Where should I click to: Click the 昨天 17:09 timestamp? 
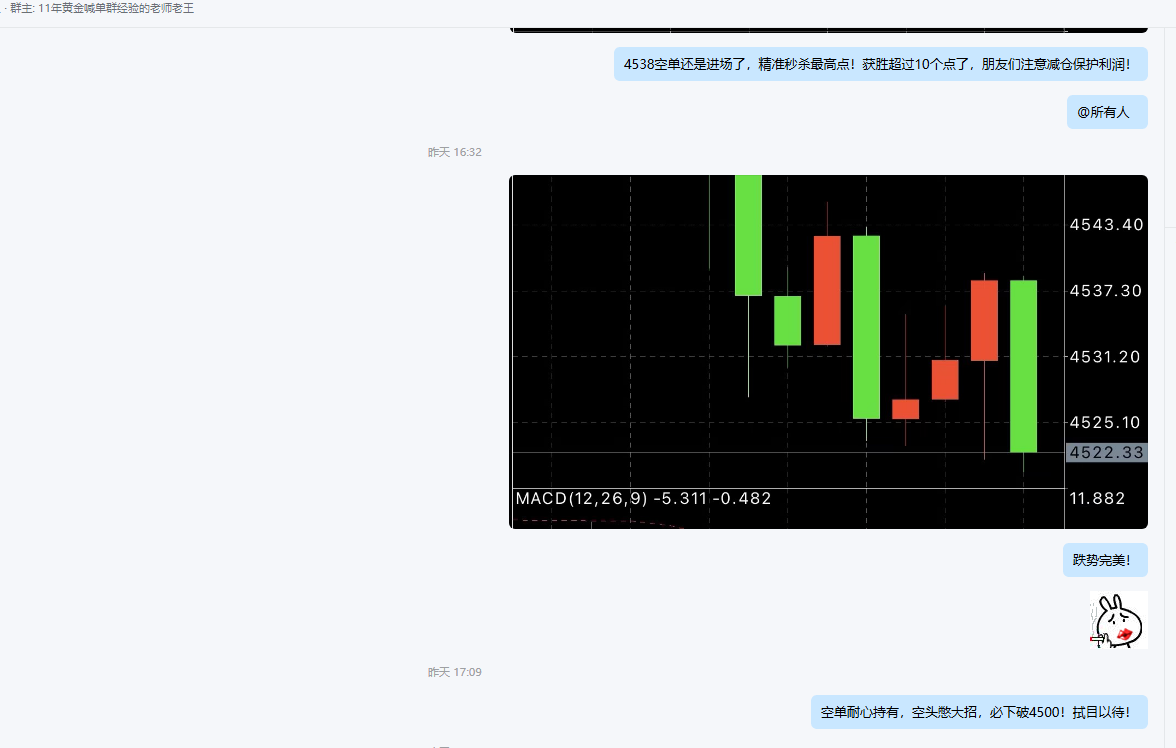[x=454, y=672]
